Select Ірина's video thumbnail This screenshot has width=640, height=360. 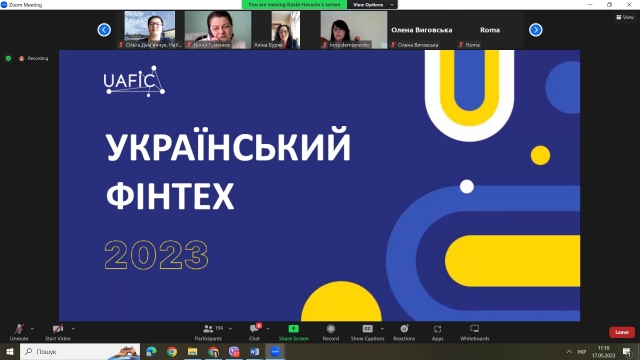tap(218, 30)
